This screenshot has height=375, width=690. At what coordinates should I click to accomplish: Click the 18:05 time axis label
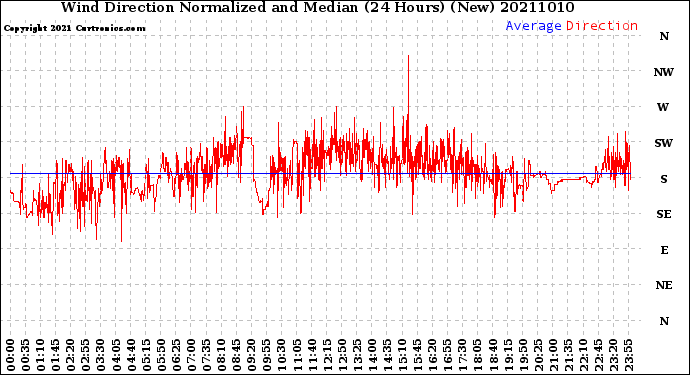tap(478, 355)
